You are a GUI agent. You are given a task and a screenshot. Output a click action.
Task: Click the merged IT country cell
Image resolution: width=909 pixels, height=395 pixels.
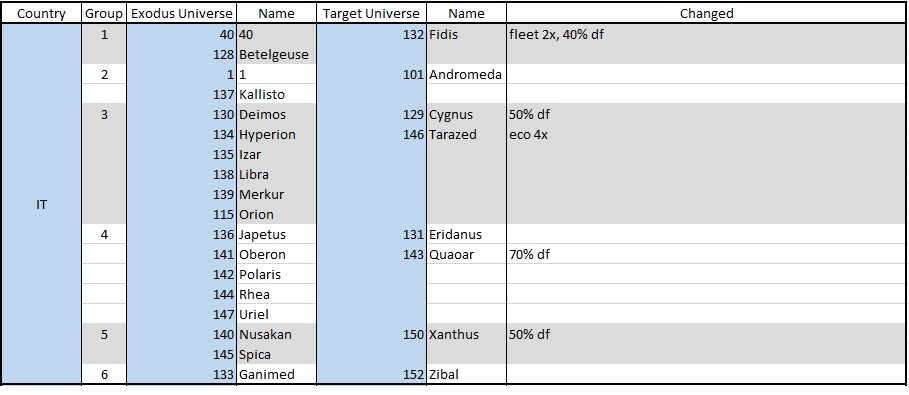(41, 204)
